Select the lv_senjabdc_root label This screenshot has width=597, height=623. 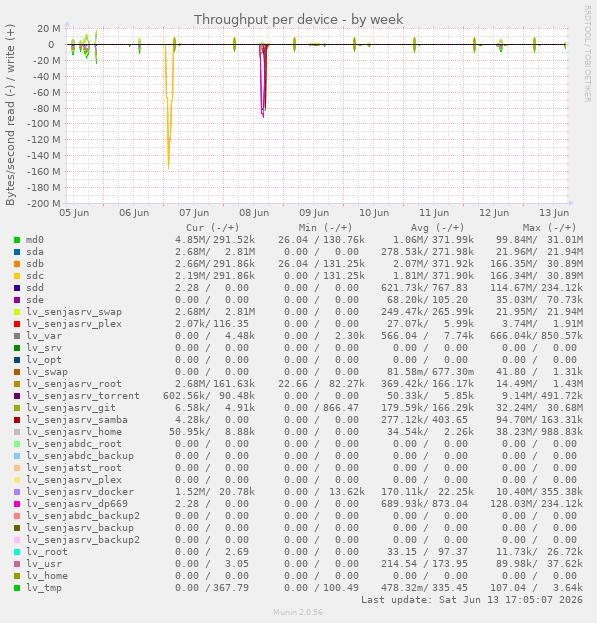(x=74, y=444)
